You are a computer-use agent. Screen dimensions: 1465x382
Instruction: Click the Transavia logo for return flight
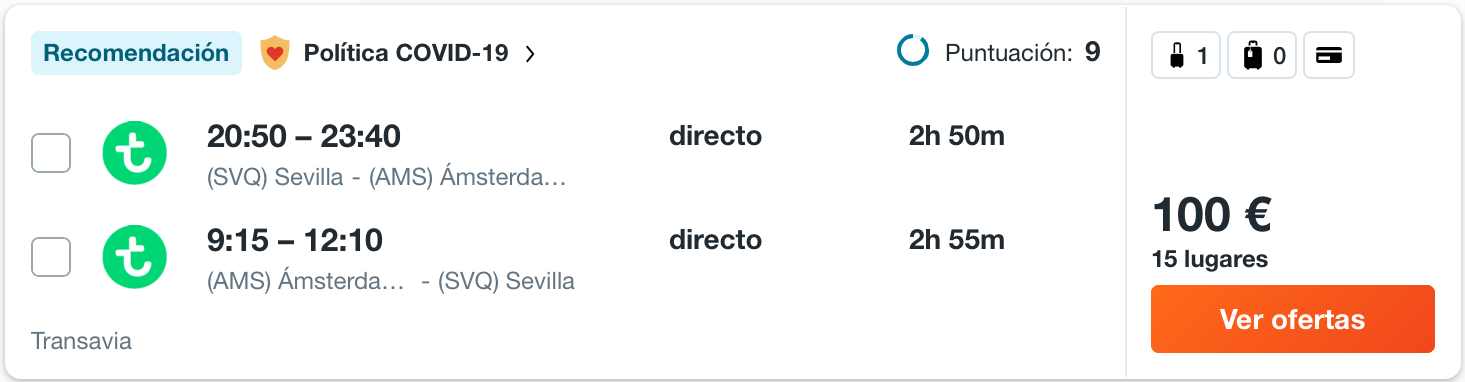[135, 258]
